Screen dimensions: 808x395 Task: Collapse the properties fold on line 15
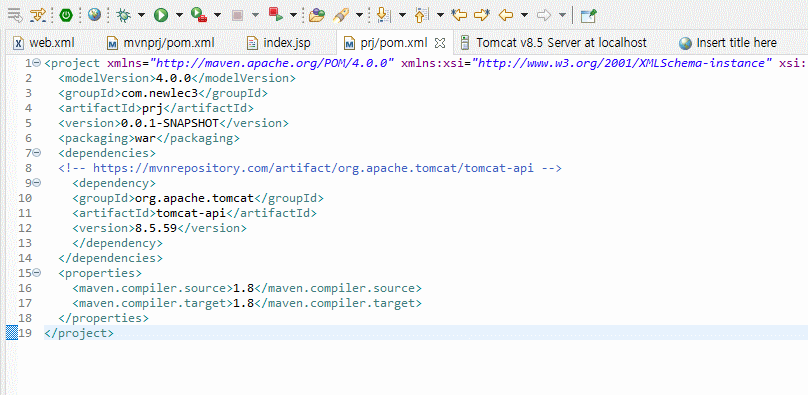(x=36, y=272)
